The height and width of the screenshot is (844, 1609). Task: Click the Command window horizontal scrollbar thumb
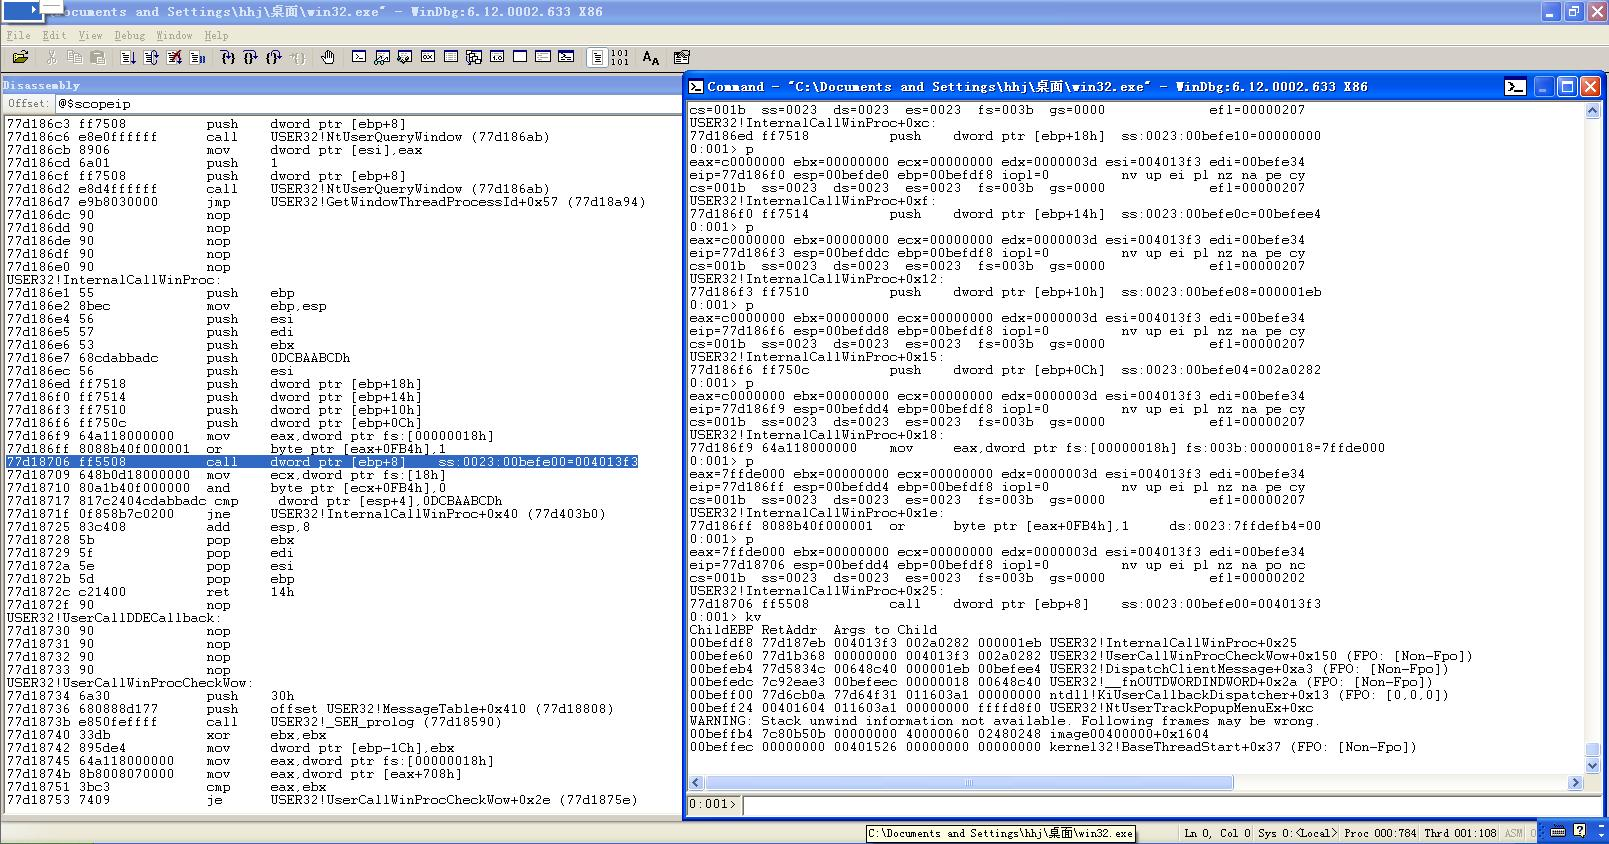pos(967,783)
